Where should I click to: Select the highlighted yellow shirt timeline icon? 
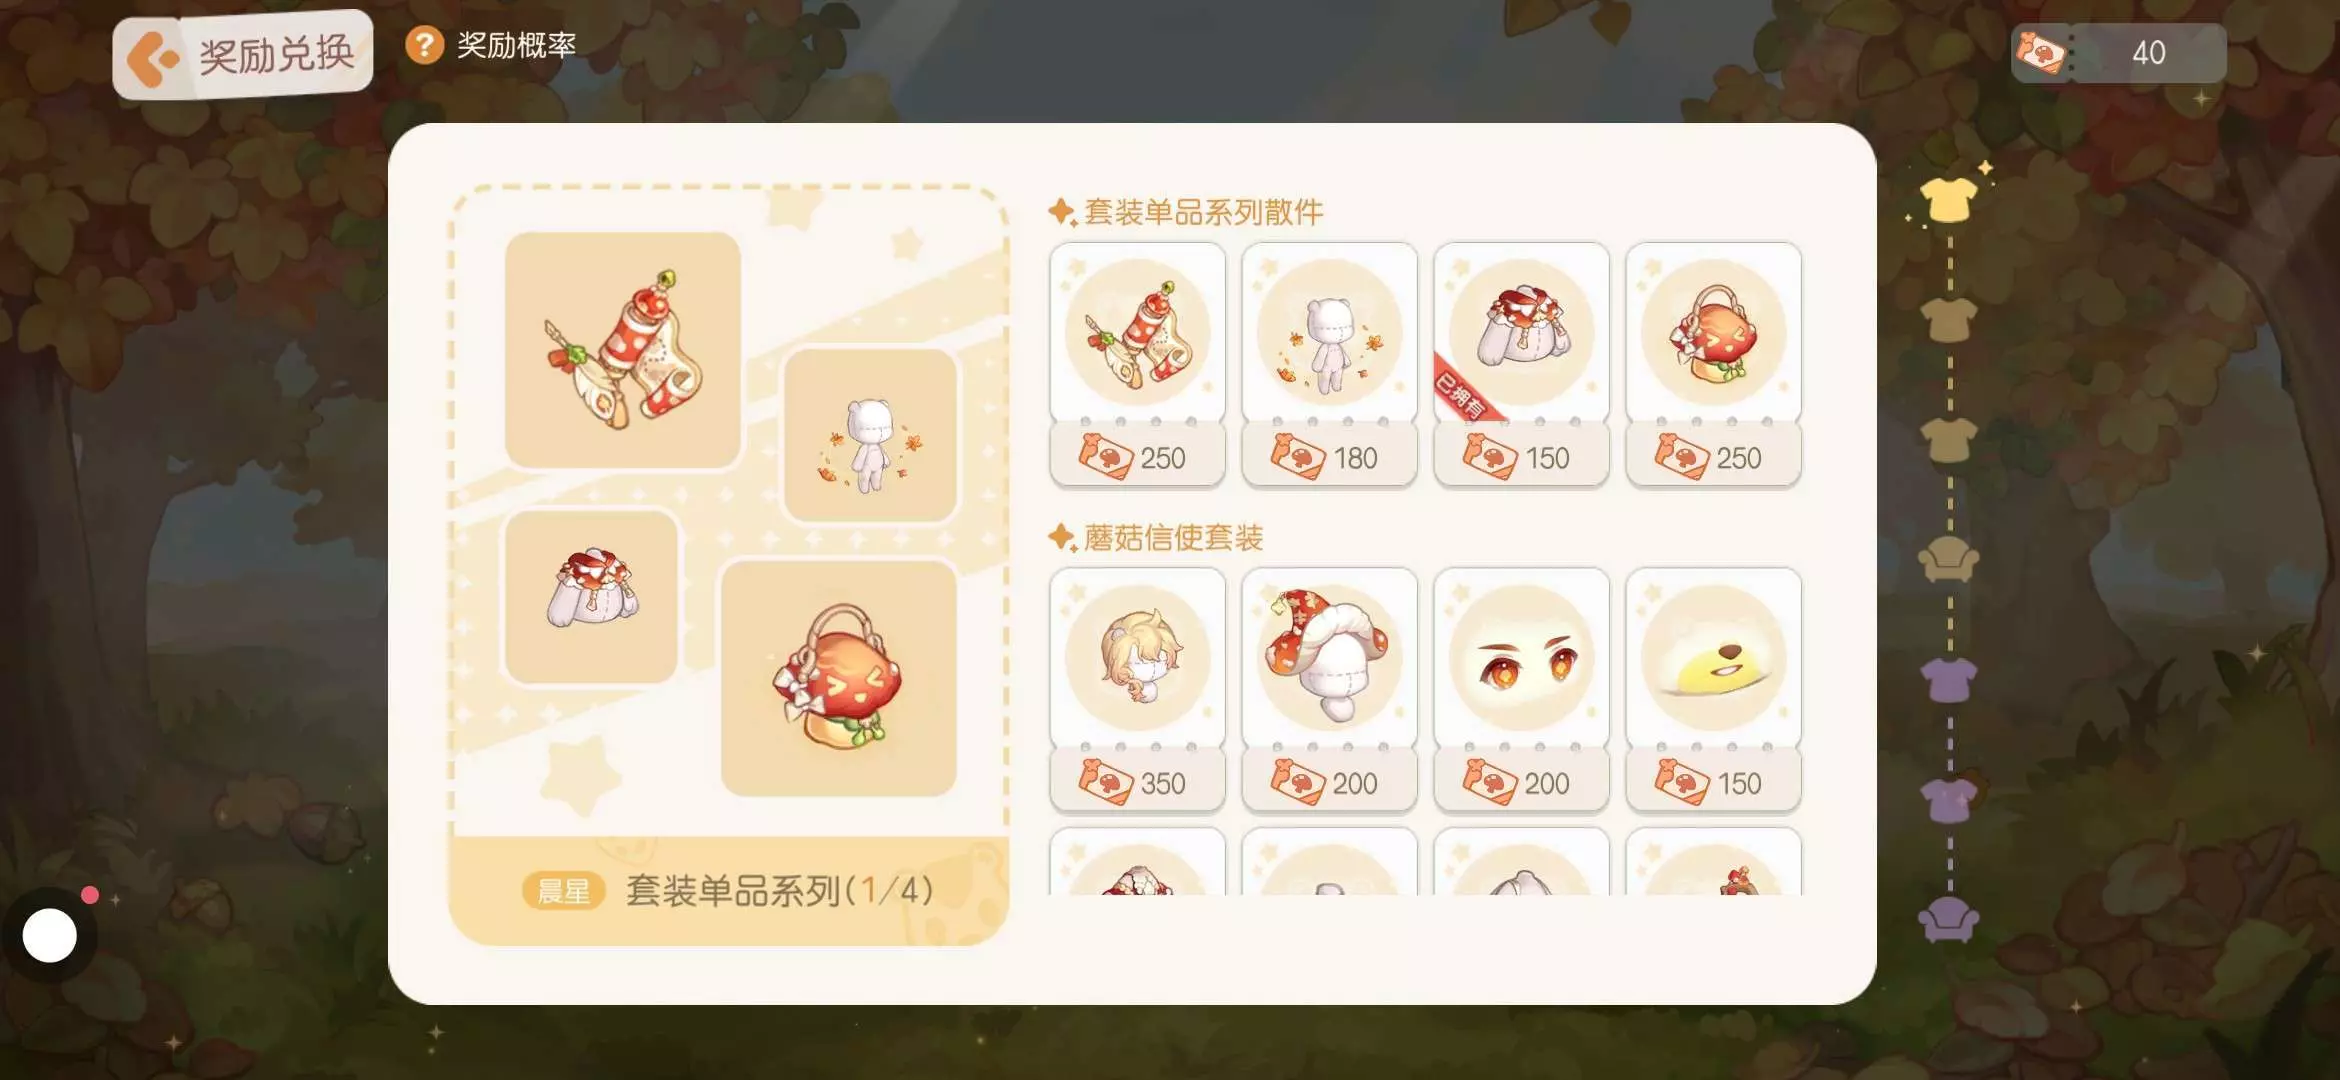coord(1949,198)
